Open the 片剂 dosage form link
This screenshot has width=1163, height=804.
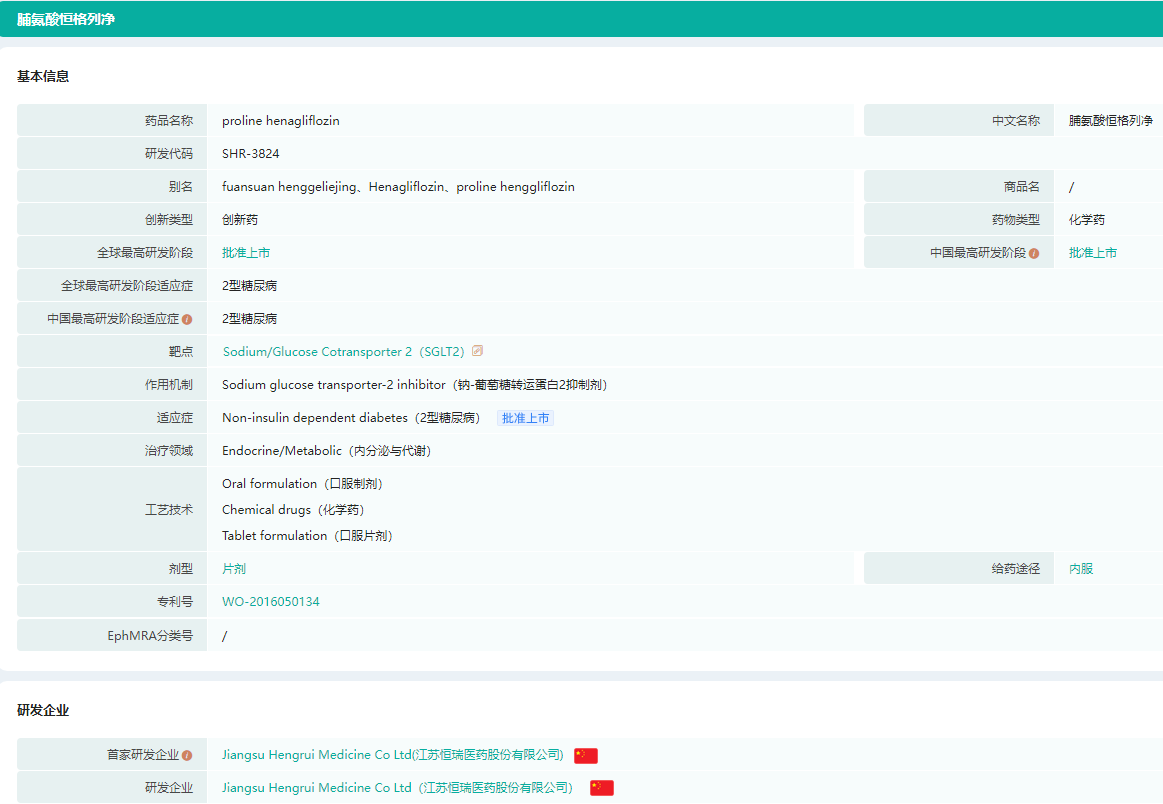pyautogui.click(x=234, y=569)
